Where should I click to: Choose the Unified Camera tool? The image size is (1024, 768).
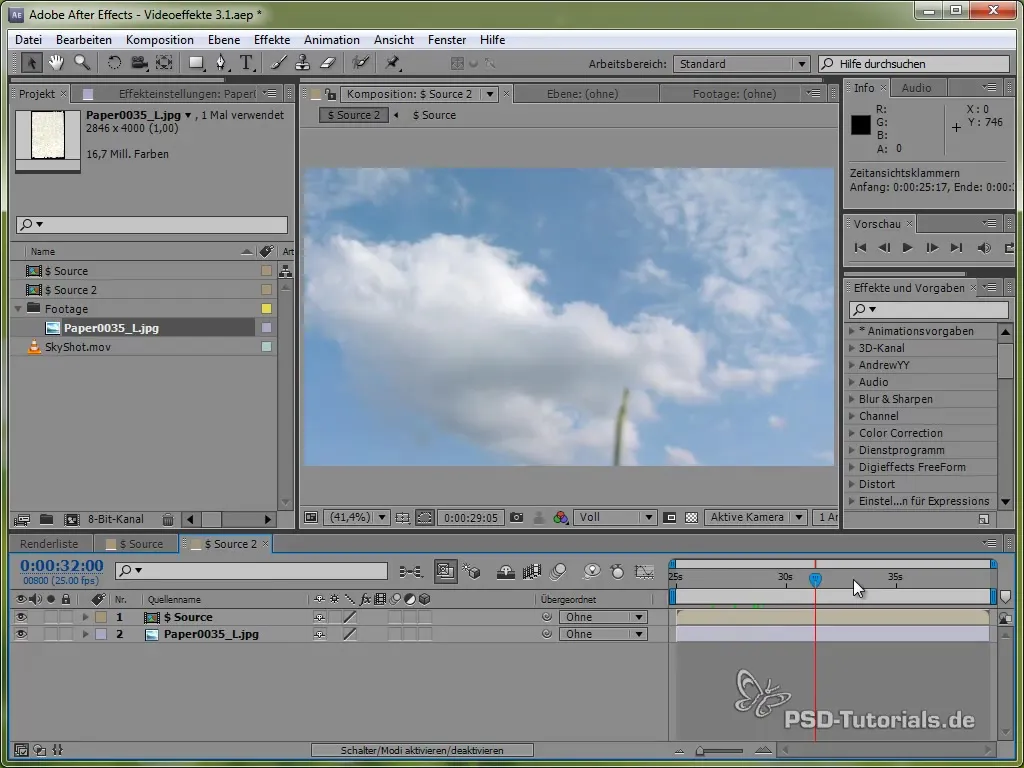coord(139,63)
